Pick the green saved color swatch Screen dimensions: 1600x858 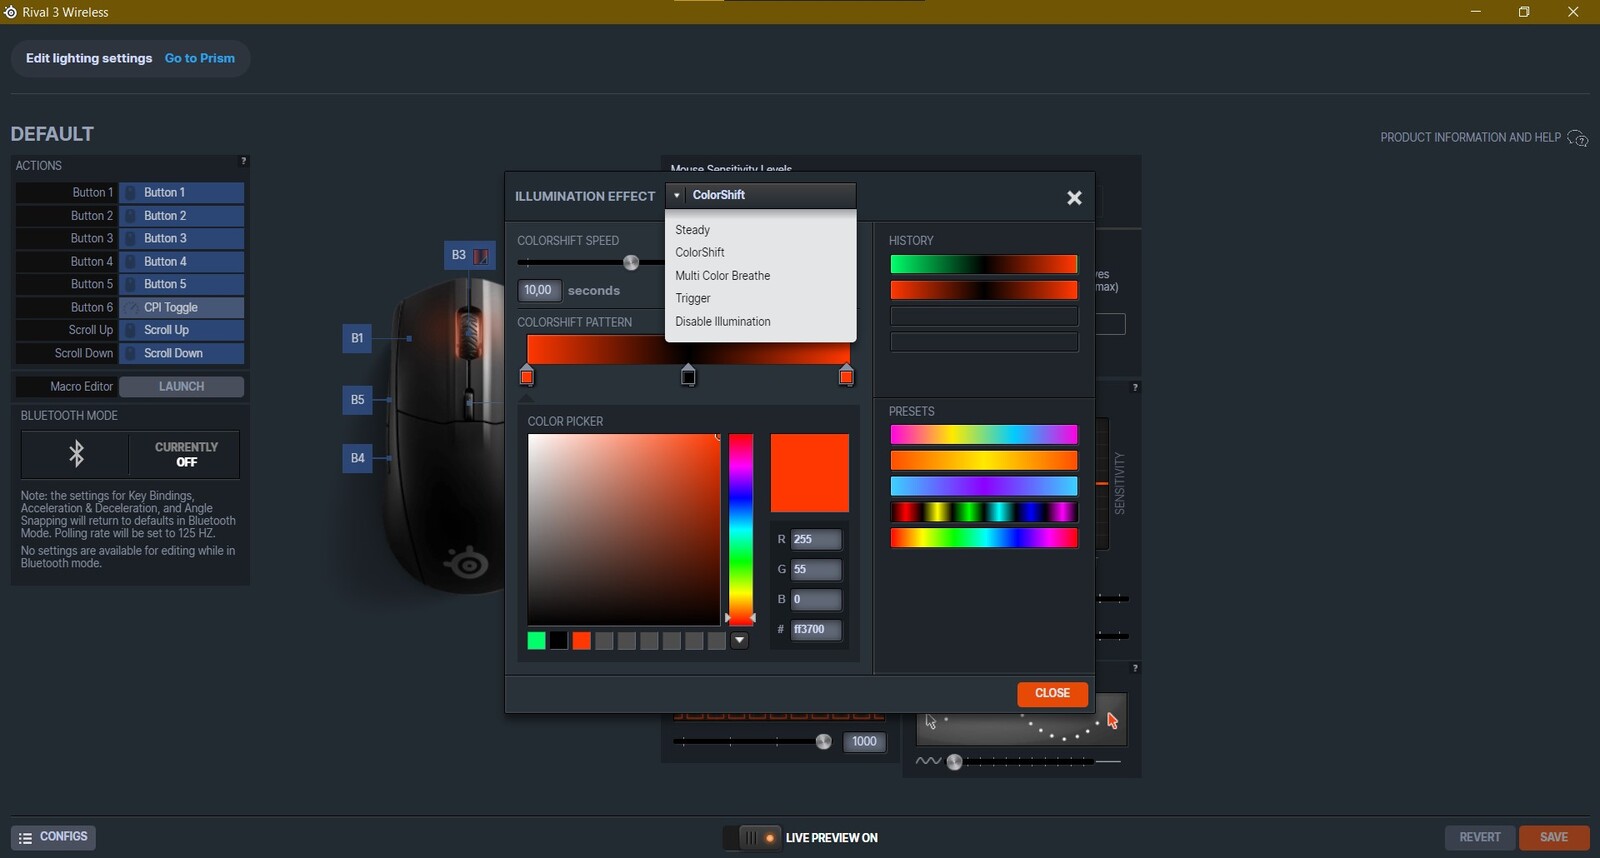pyautogui.click(x=537, y=641)
